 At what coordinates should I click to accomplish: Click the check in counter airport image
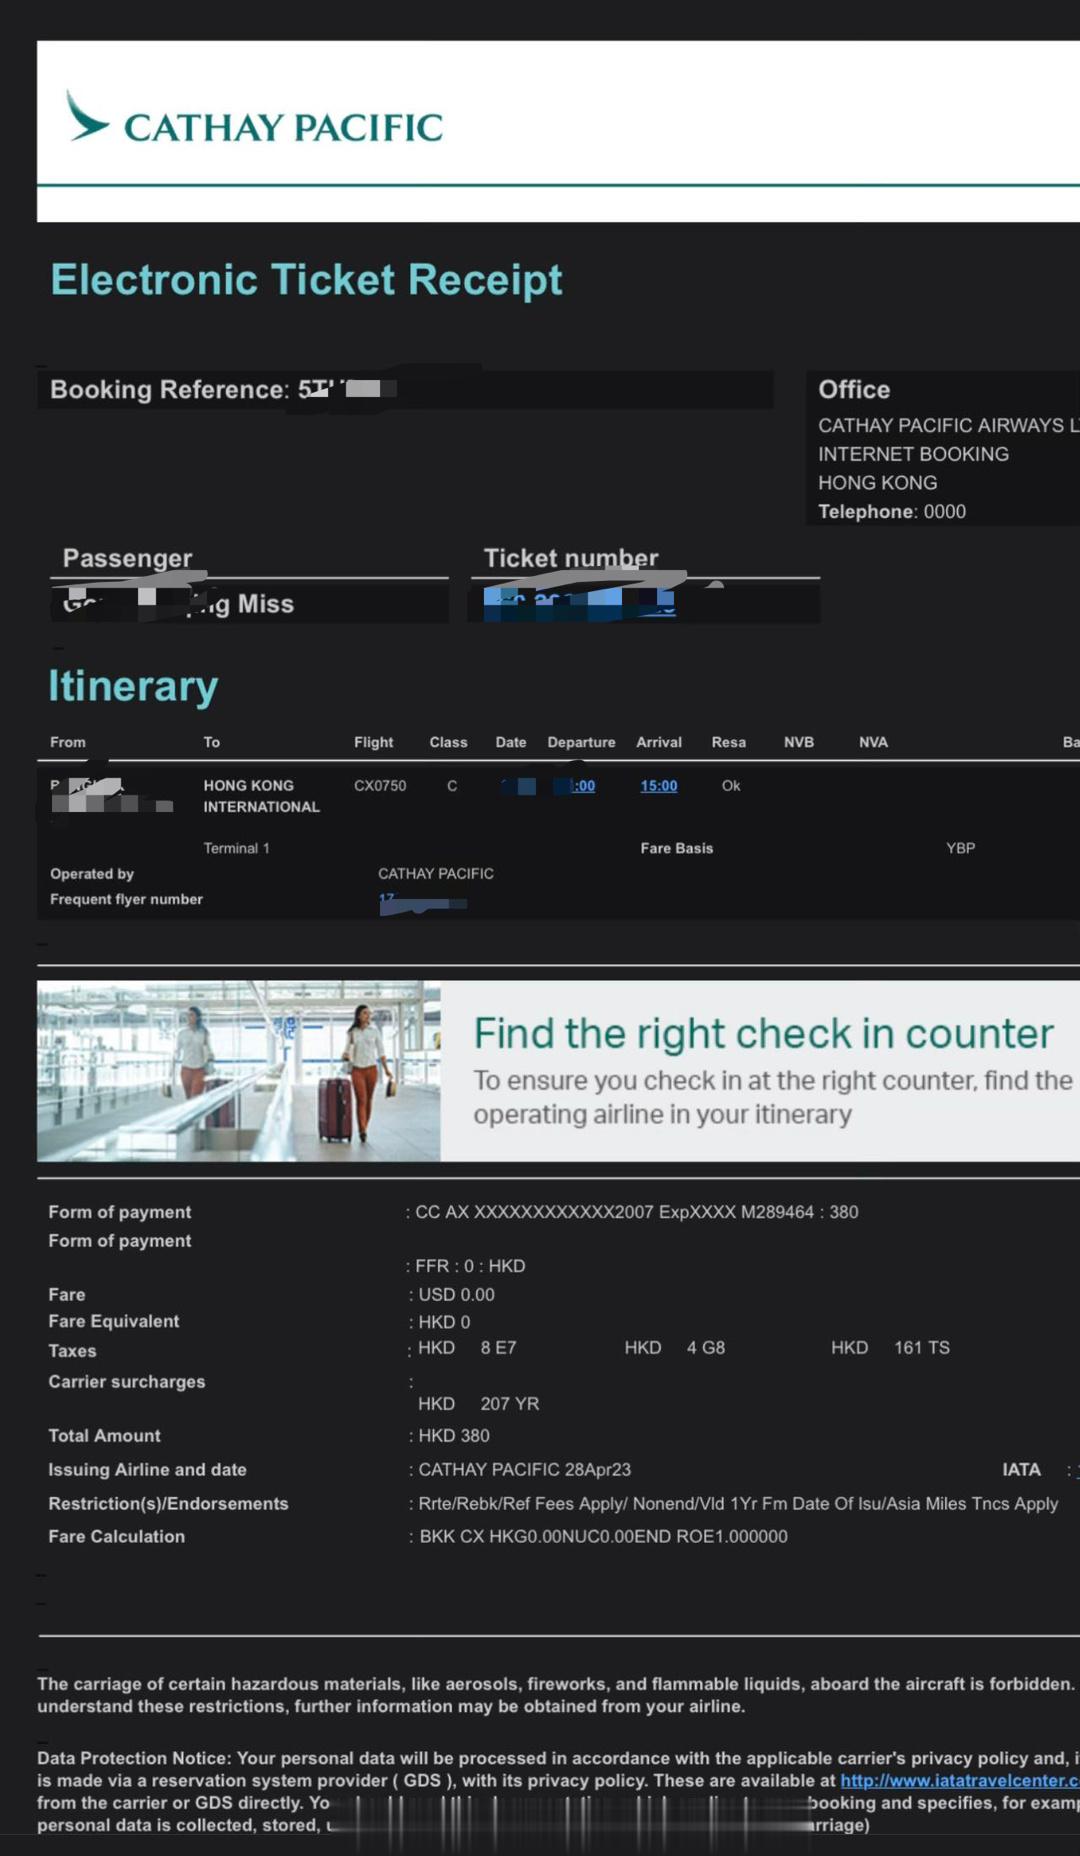pyautogui.click(x=238, y=1070)
